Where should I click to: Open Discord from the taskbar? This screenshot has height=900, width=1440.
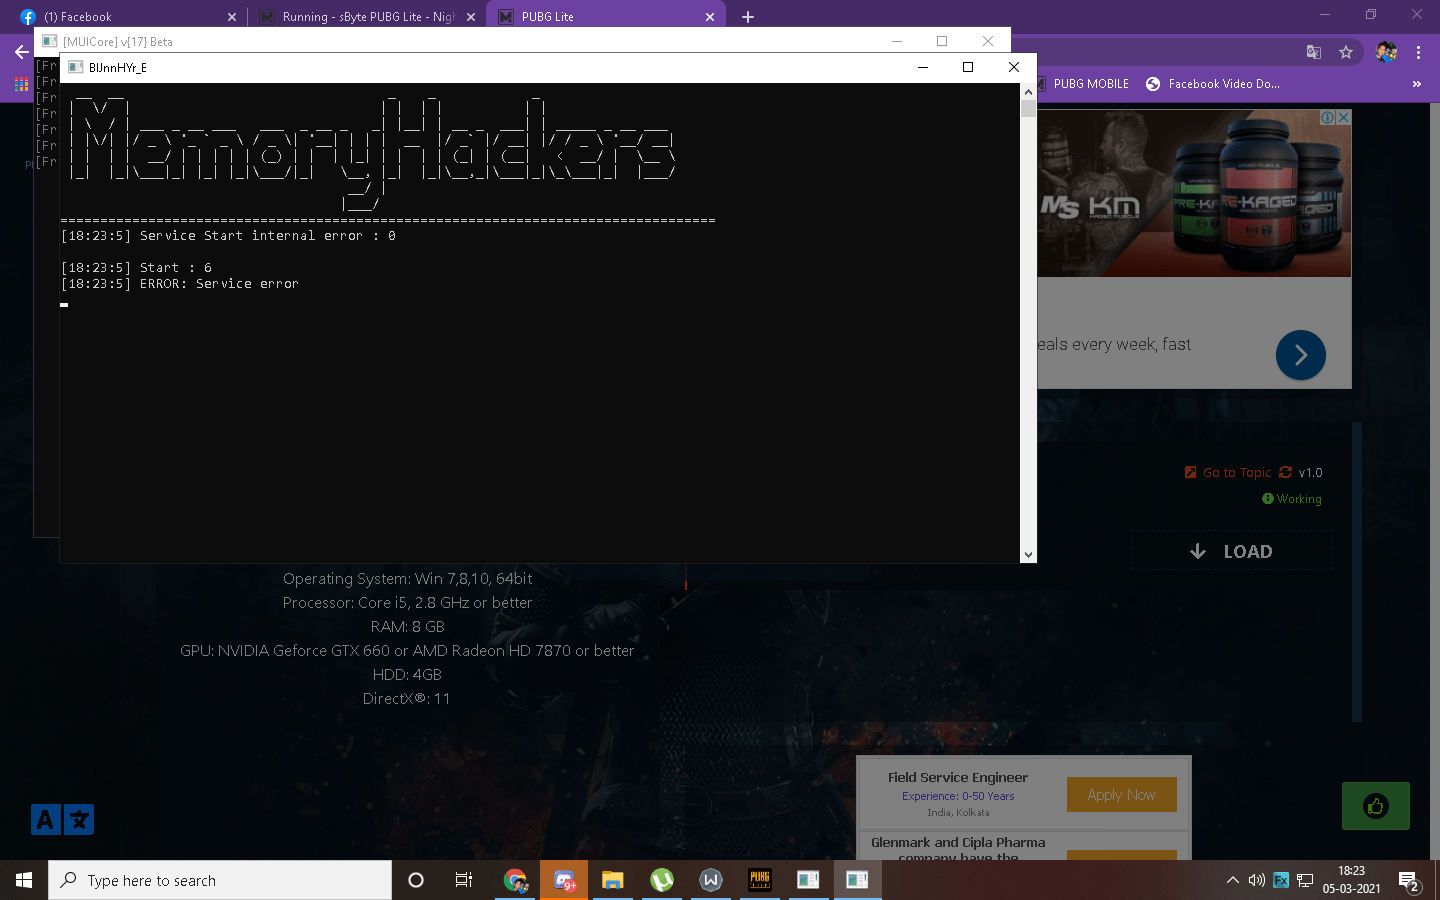[564, 880]
